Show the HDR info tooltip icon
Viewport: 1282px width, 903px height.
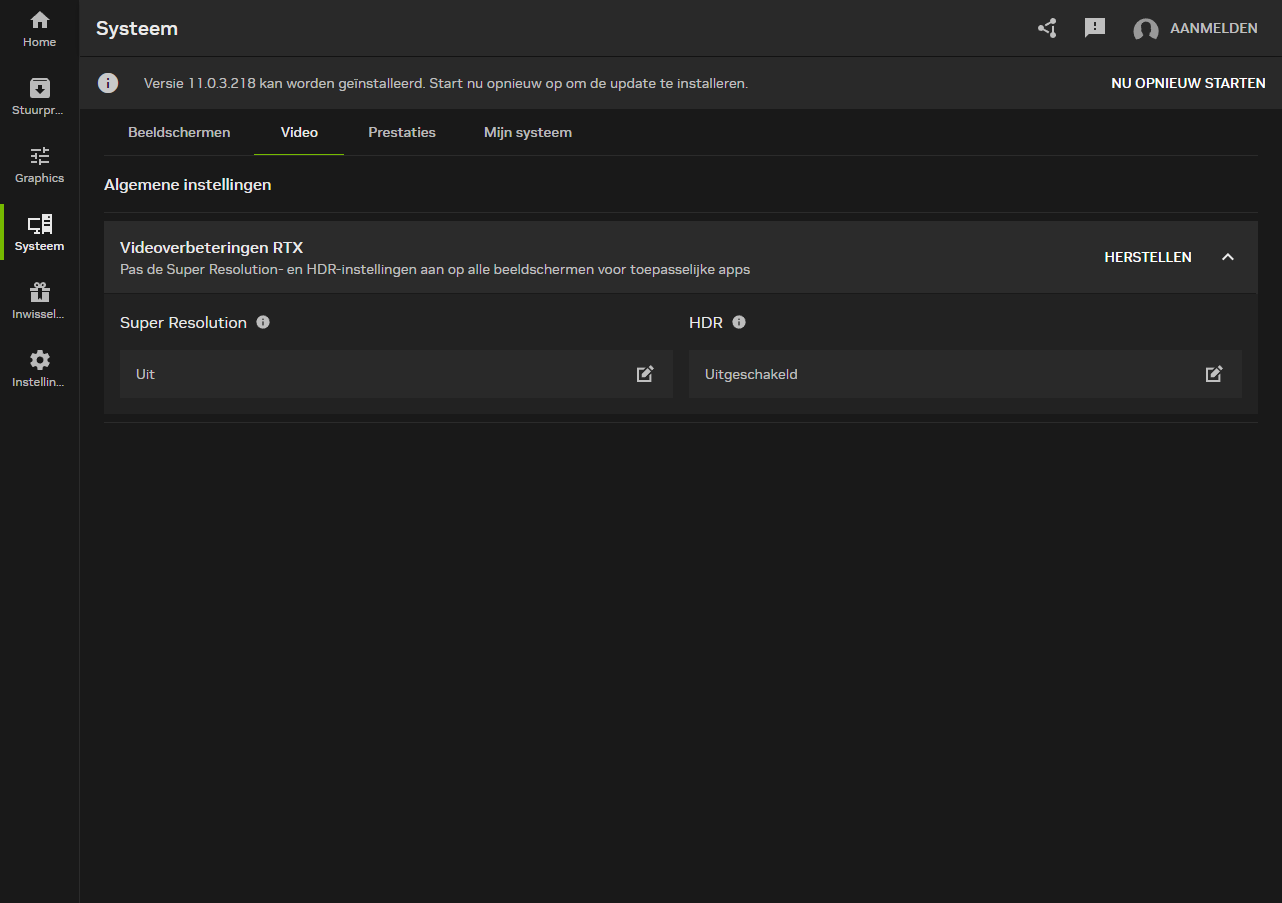pos(739,322)
